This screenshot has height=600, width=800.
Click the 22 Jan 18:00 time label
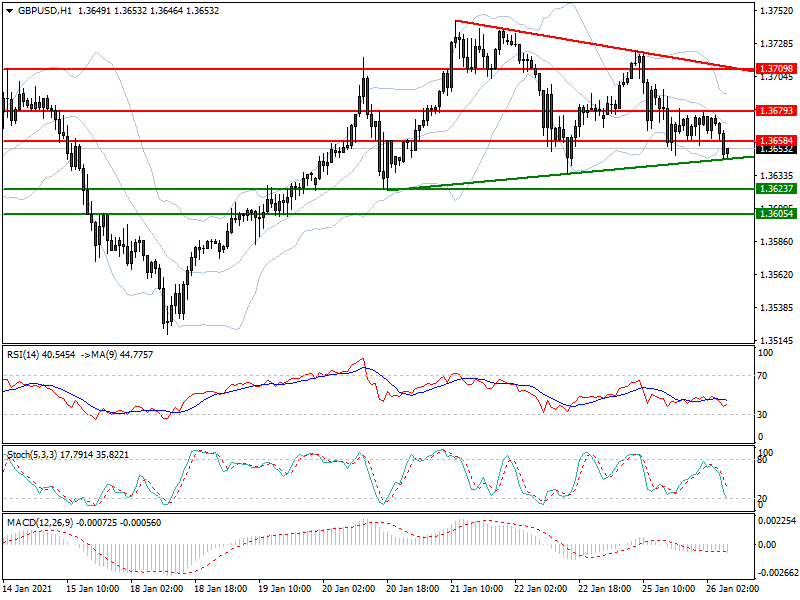point(605,588)
